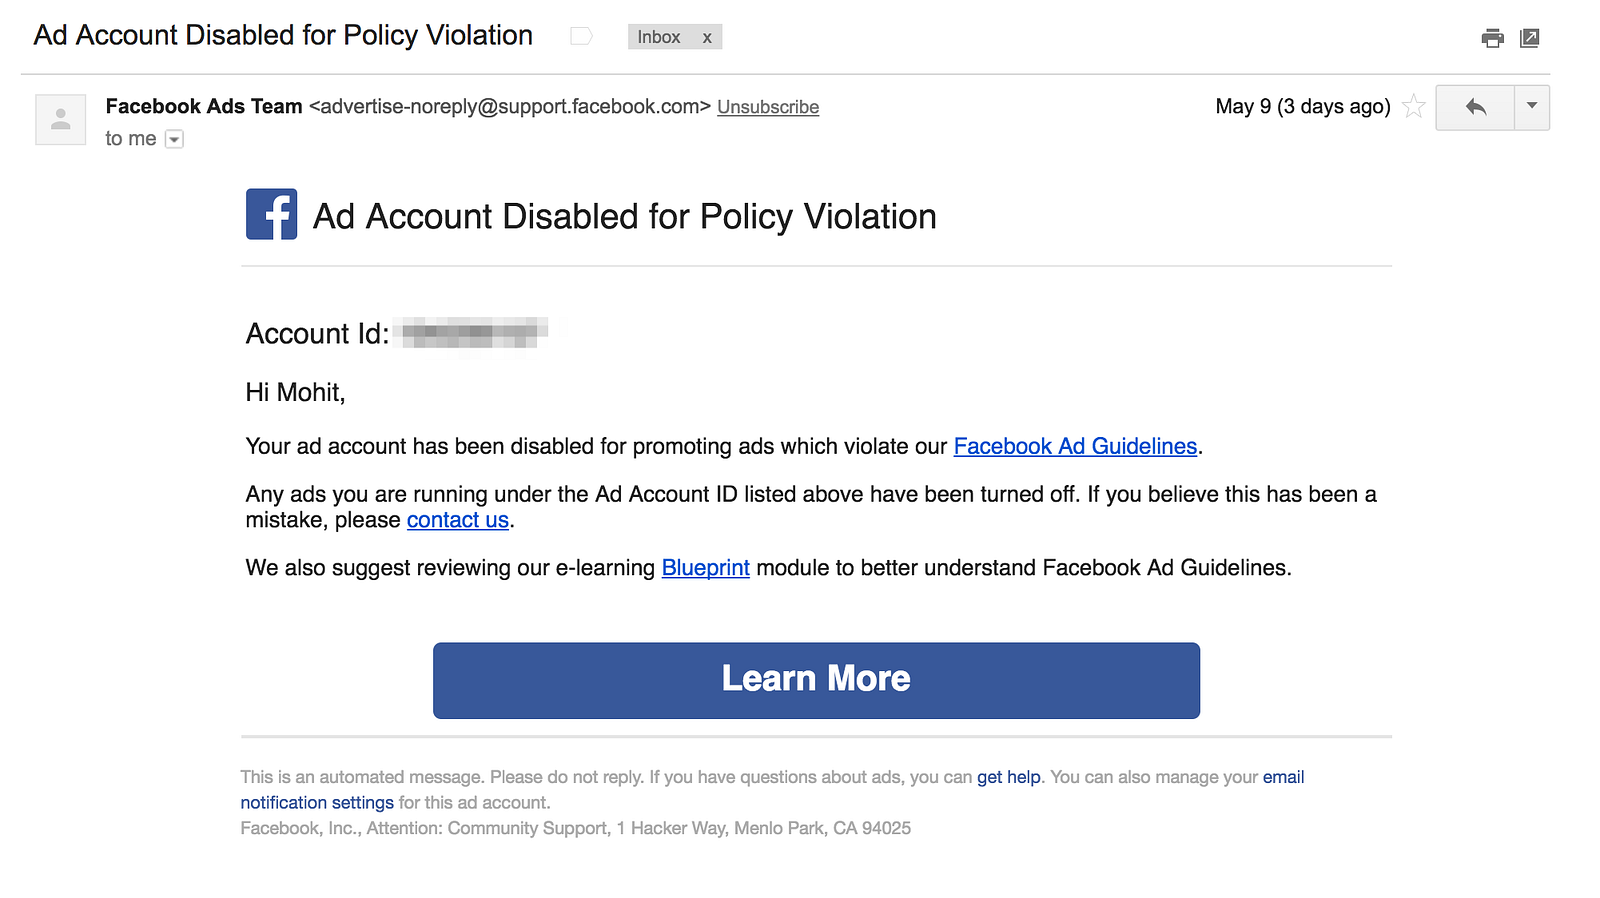
Task: Click the reply arrow button
Action: (1475, 107)
